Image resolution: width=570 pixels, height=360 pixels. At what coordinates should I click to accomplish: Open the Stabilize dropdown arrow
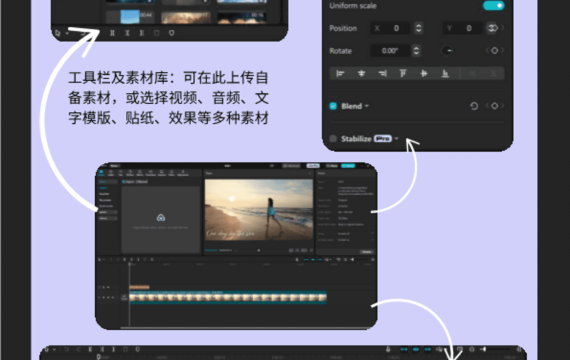tap(396, 139)
